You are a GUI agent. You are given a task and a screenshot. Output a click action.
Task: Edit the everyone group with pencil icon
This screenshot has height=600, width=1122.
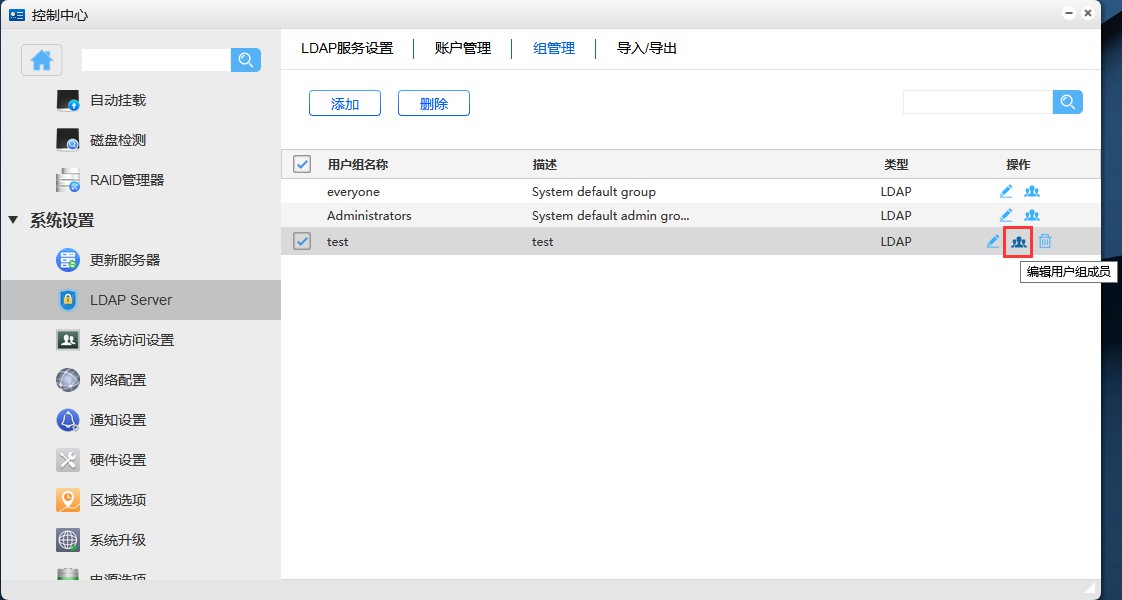(x=1006, y=191)
